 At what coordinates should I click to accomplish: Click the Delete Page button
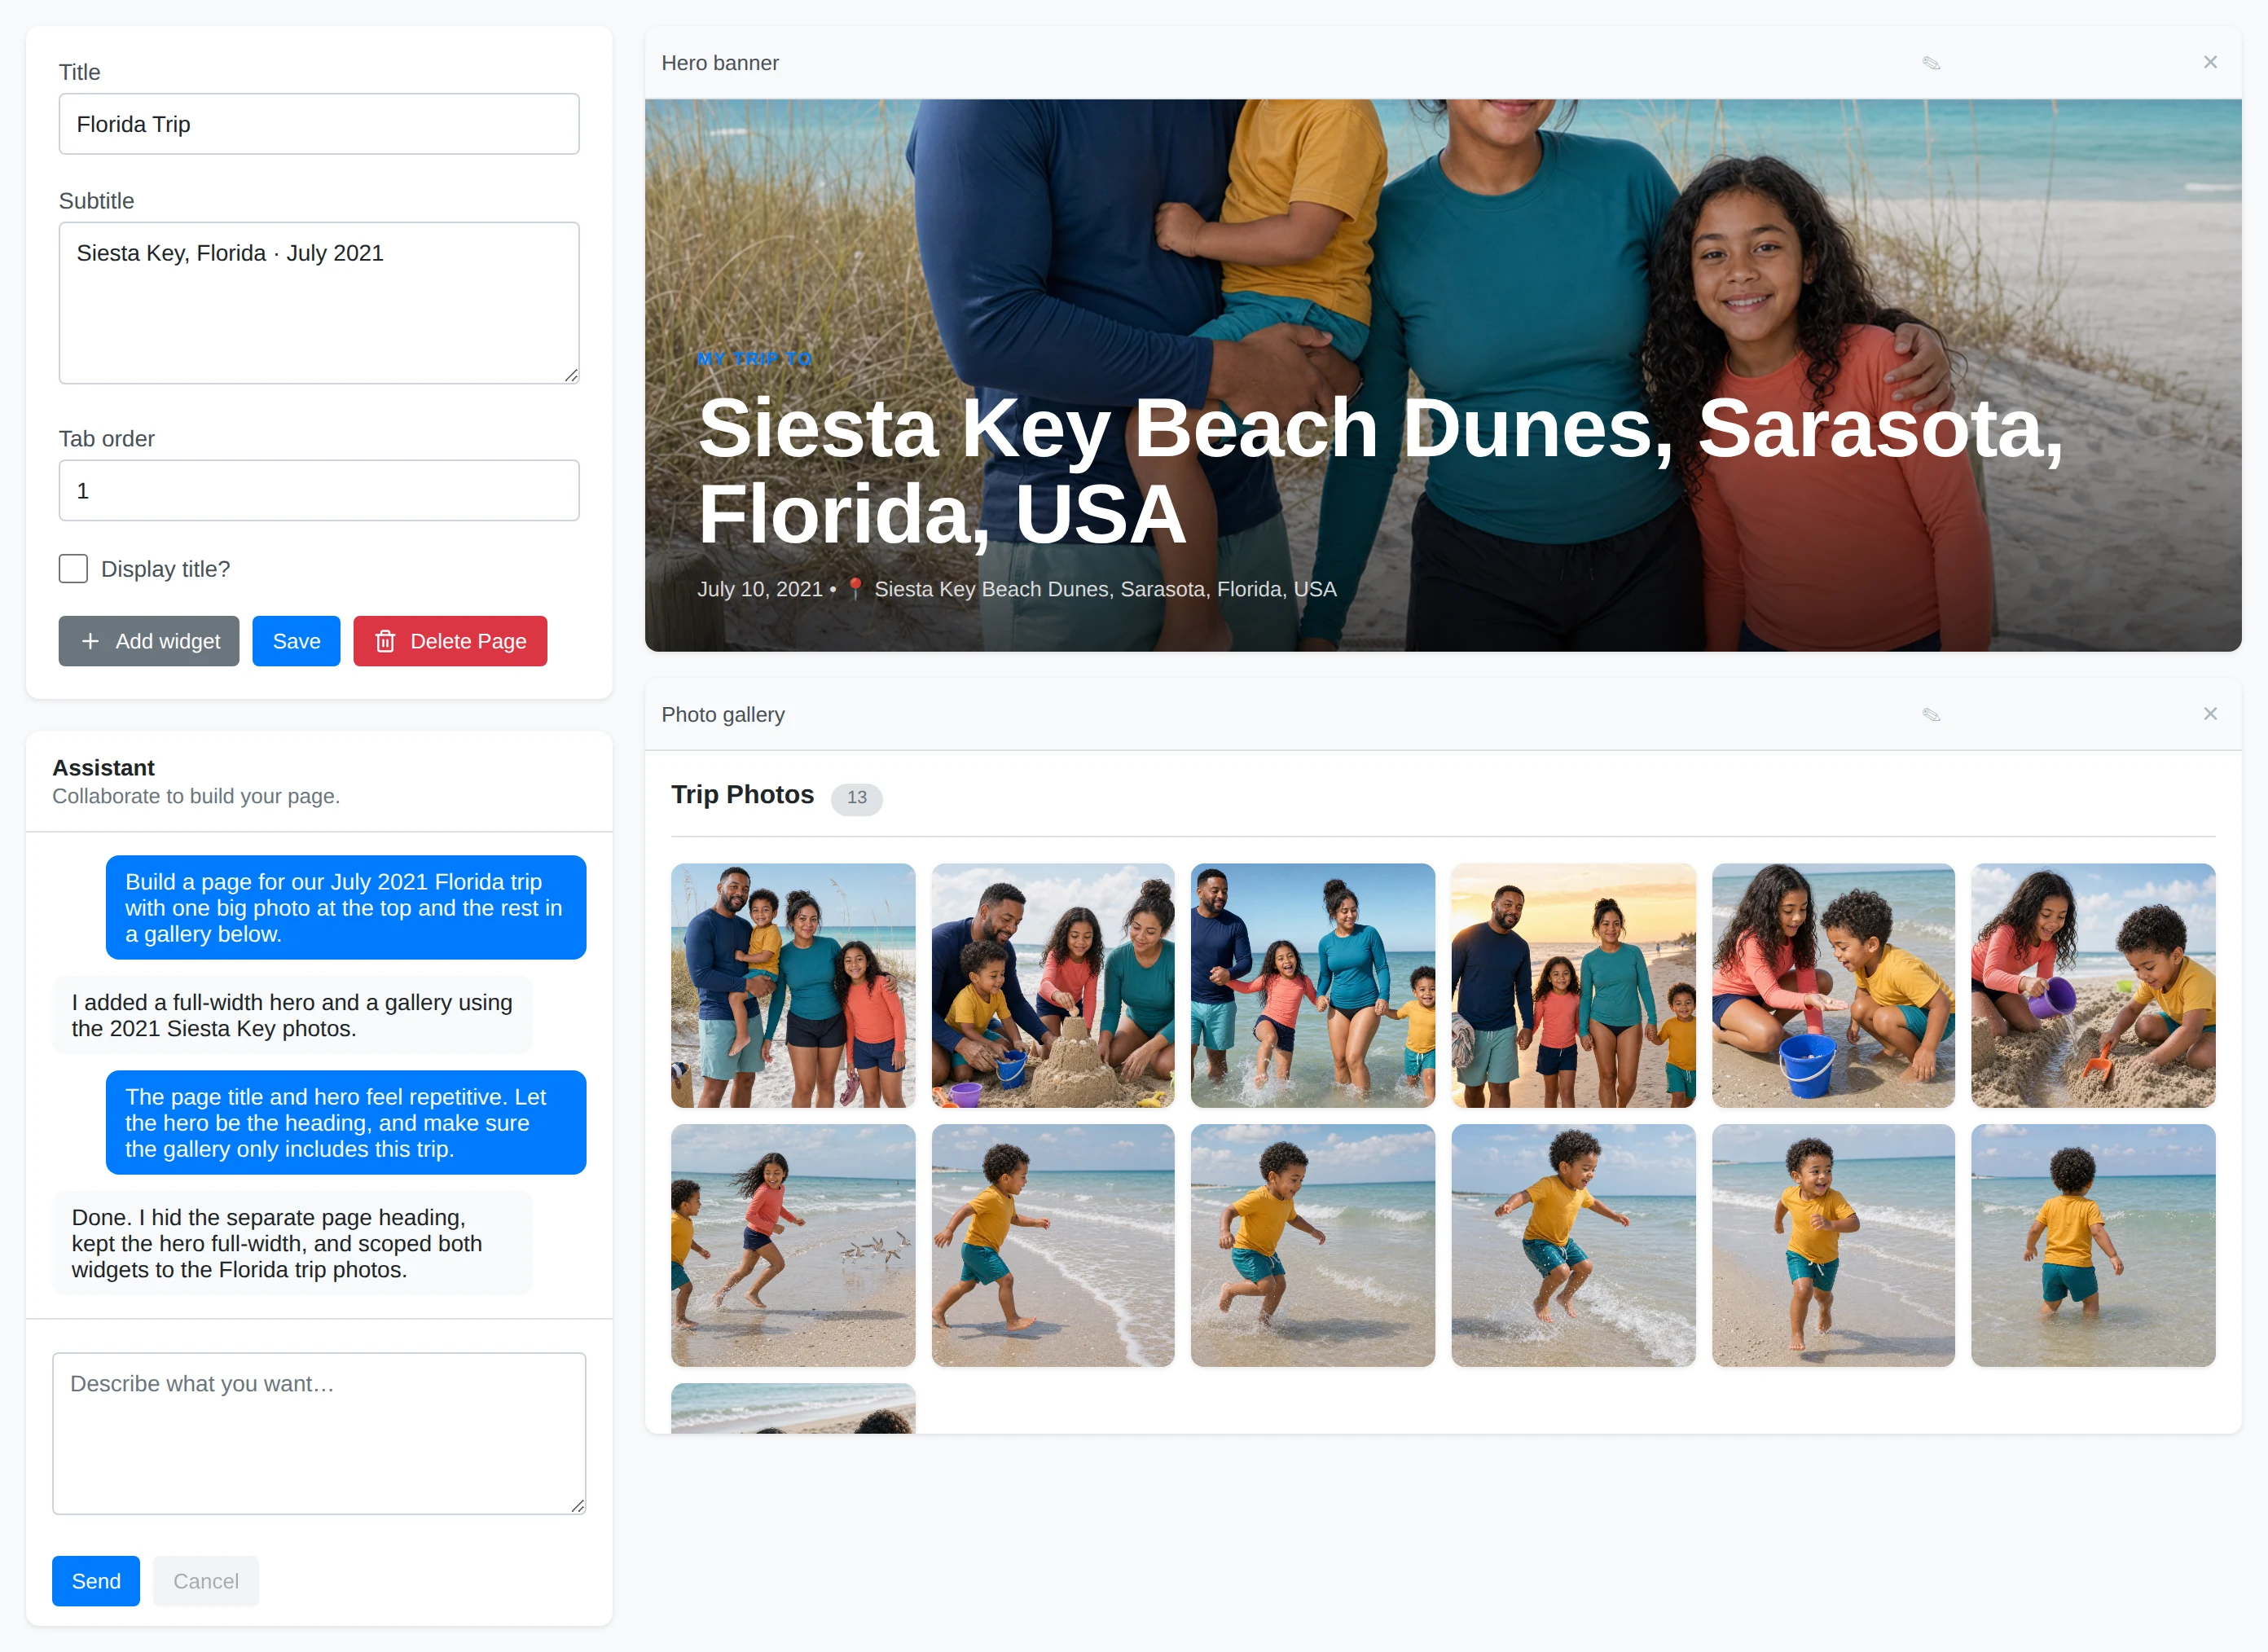[450, 641]
